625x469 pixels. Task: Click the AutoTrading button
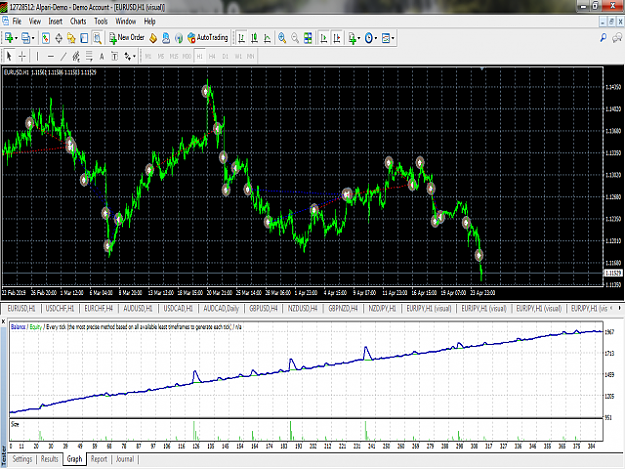[208, 38]
